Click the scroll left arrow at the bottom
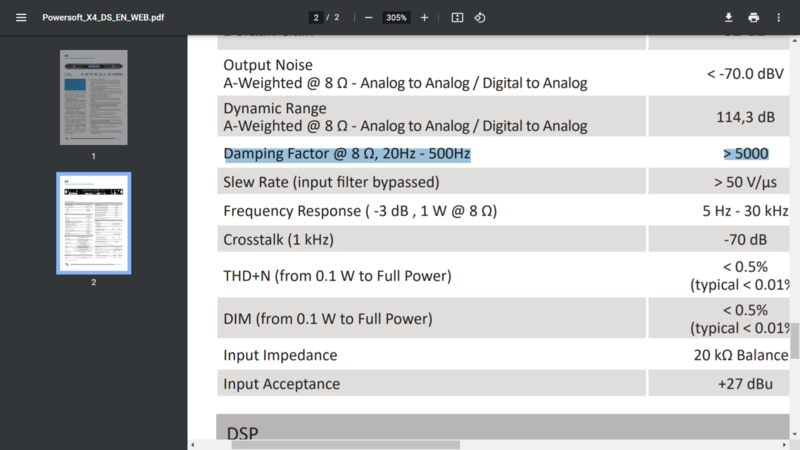The width and height of the screenshot is (800, 450). pos(193,444)
